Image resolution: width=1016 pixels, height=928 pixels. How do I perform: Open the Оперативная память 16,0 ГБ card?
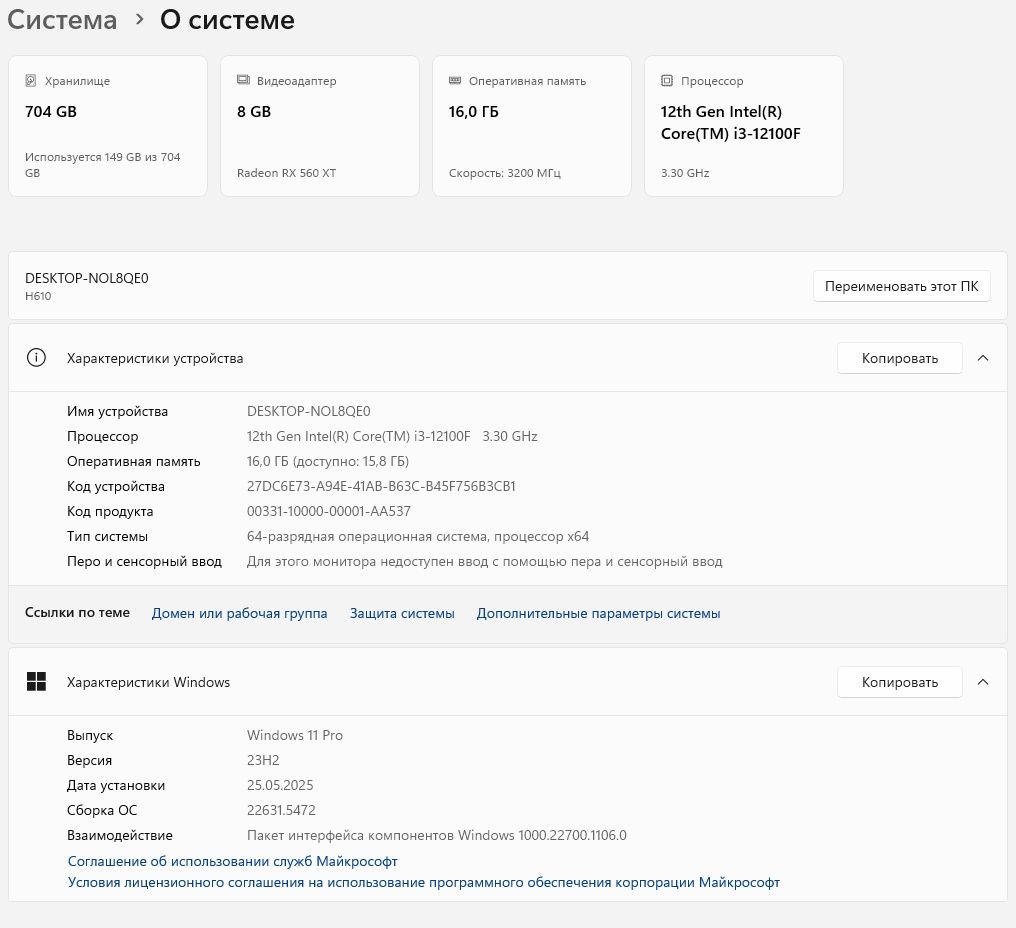pyautogui.click(x=532, y=126)
